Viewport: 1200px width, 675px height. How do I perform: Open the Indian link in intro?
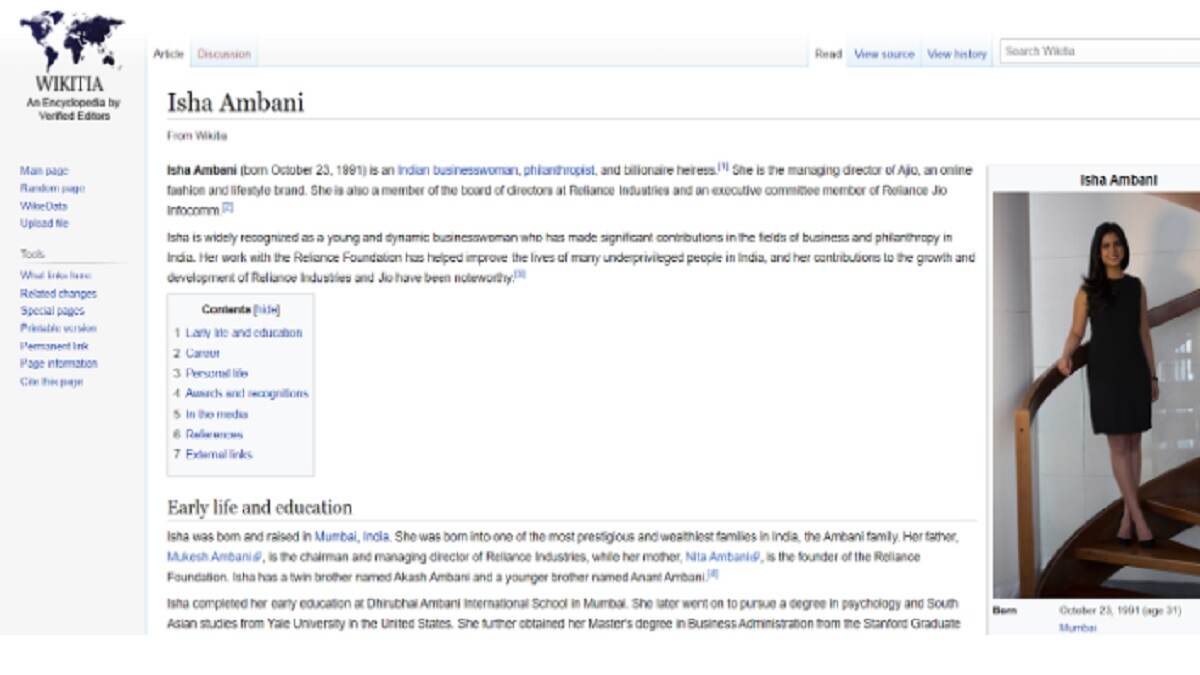(x=413, y=170)
